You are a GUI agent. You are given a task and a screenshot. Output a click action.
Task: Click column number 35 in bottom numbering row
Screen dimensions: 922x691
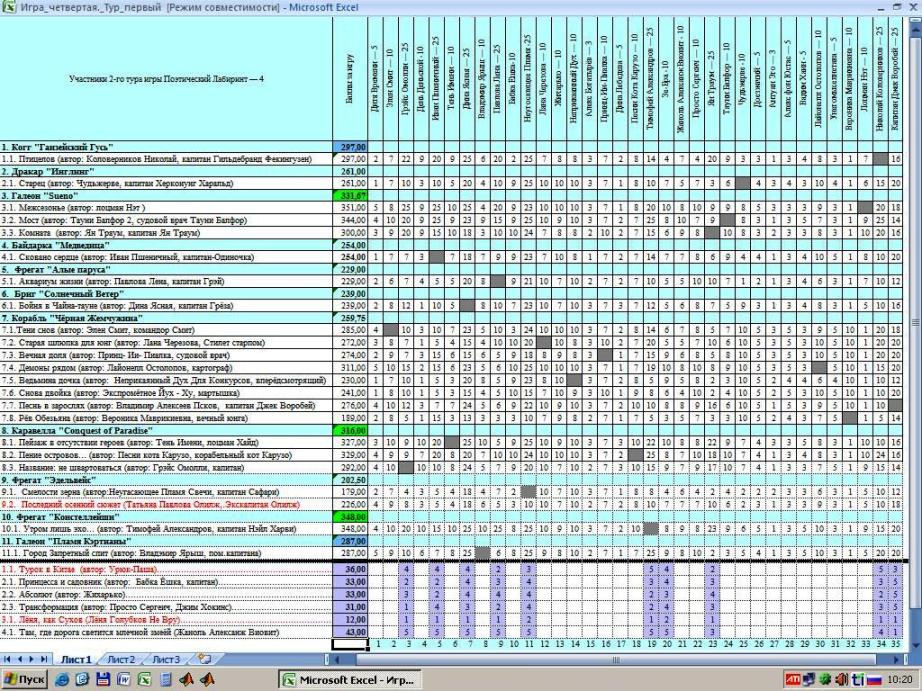896,644
